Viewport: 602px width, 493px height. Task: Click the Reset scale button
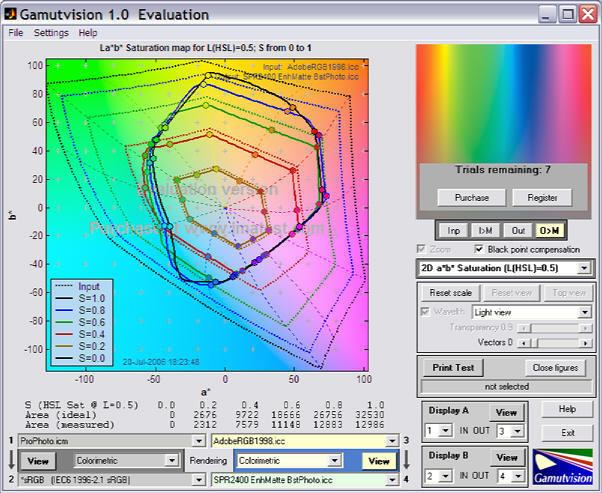[450, 293]
